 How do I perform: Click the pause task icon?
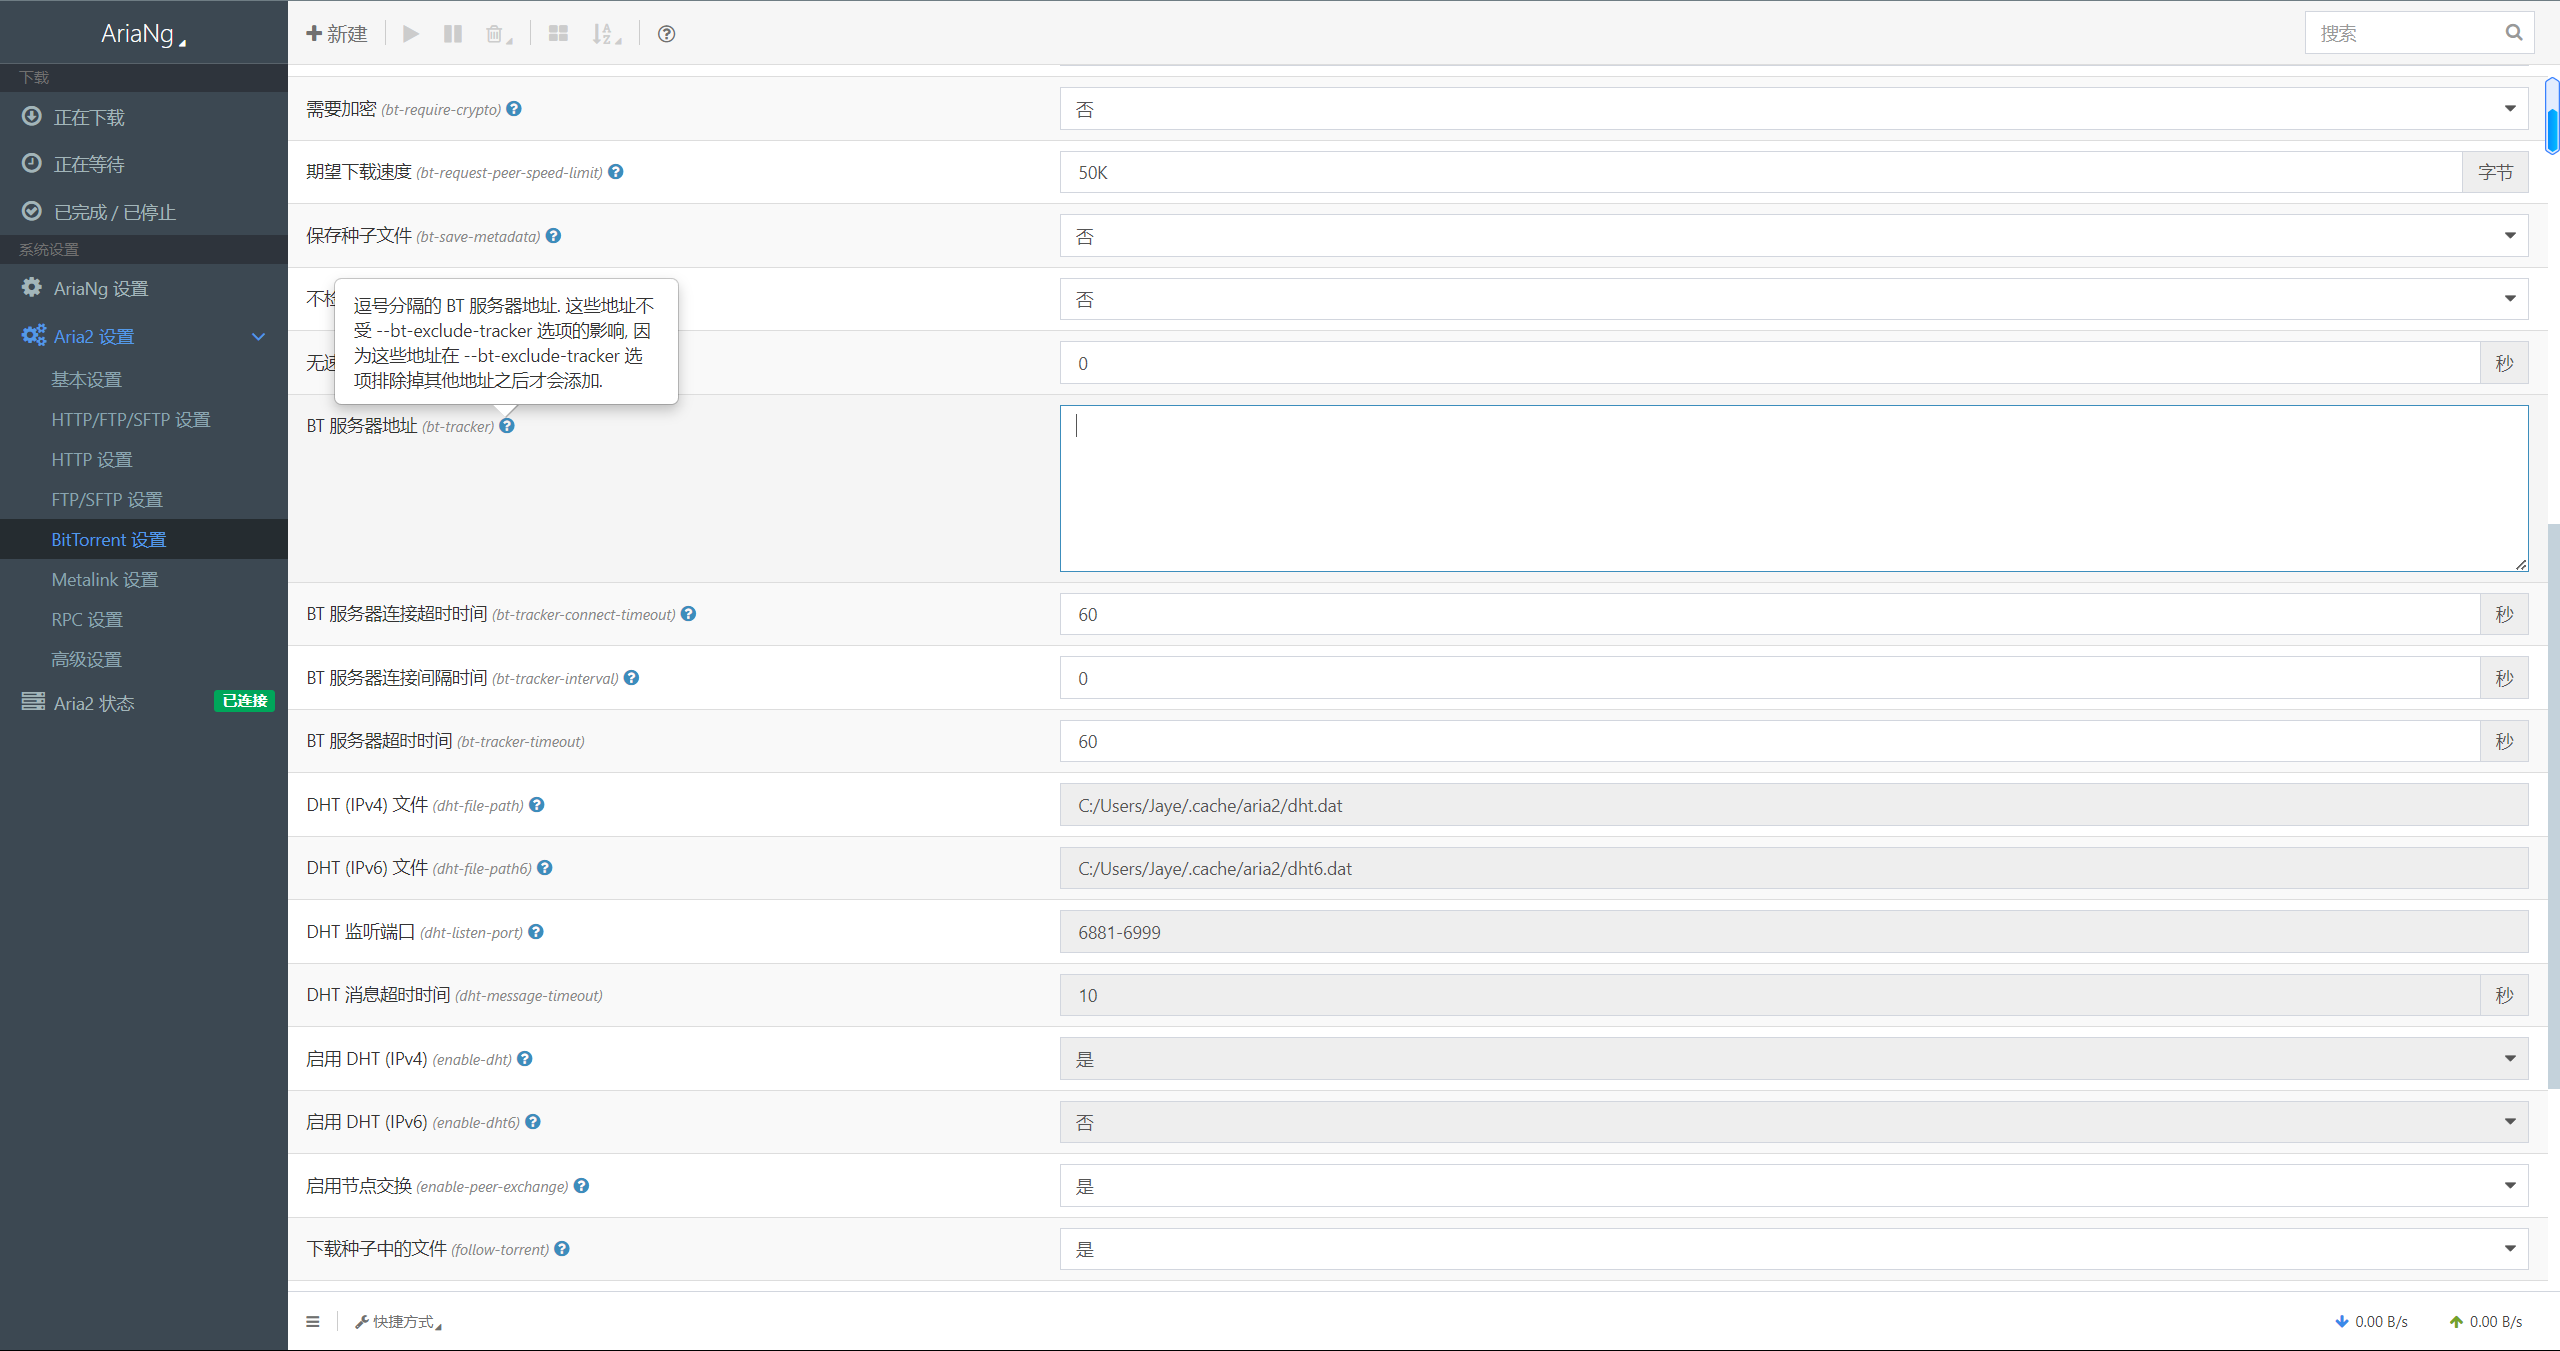coord(453,34)
